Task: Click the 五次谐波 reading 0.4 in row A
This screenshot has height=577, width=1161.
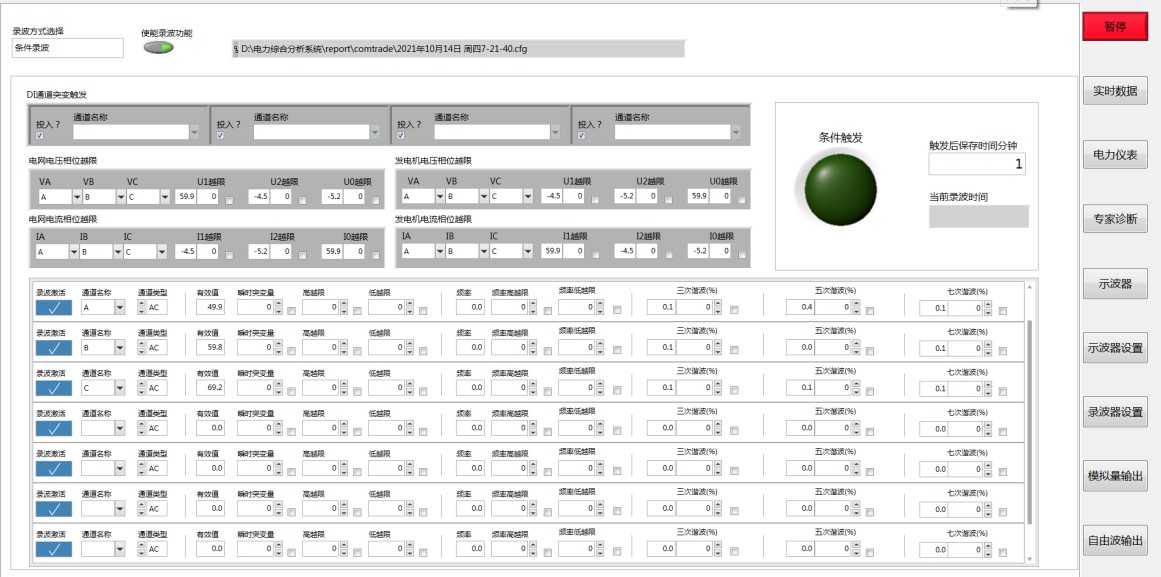Action: (x=800, y=307)
